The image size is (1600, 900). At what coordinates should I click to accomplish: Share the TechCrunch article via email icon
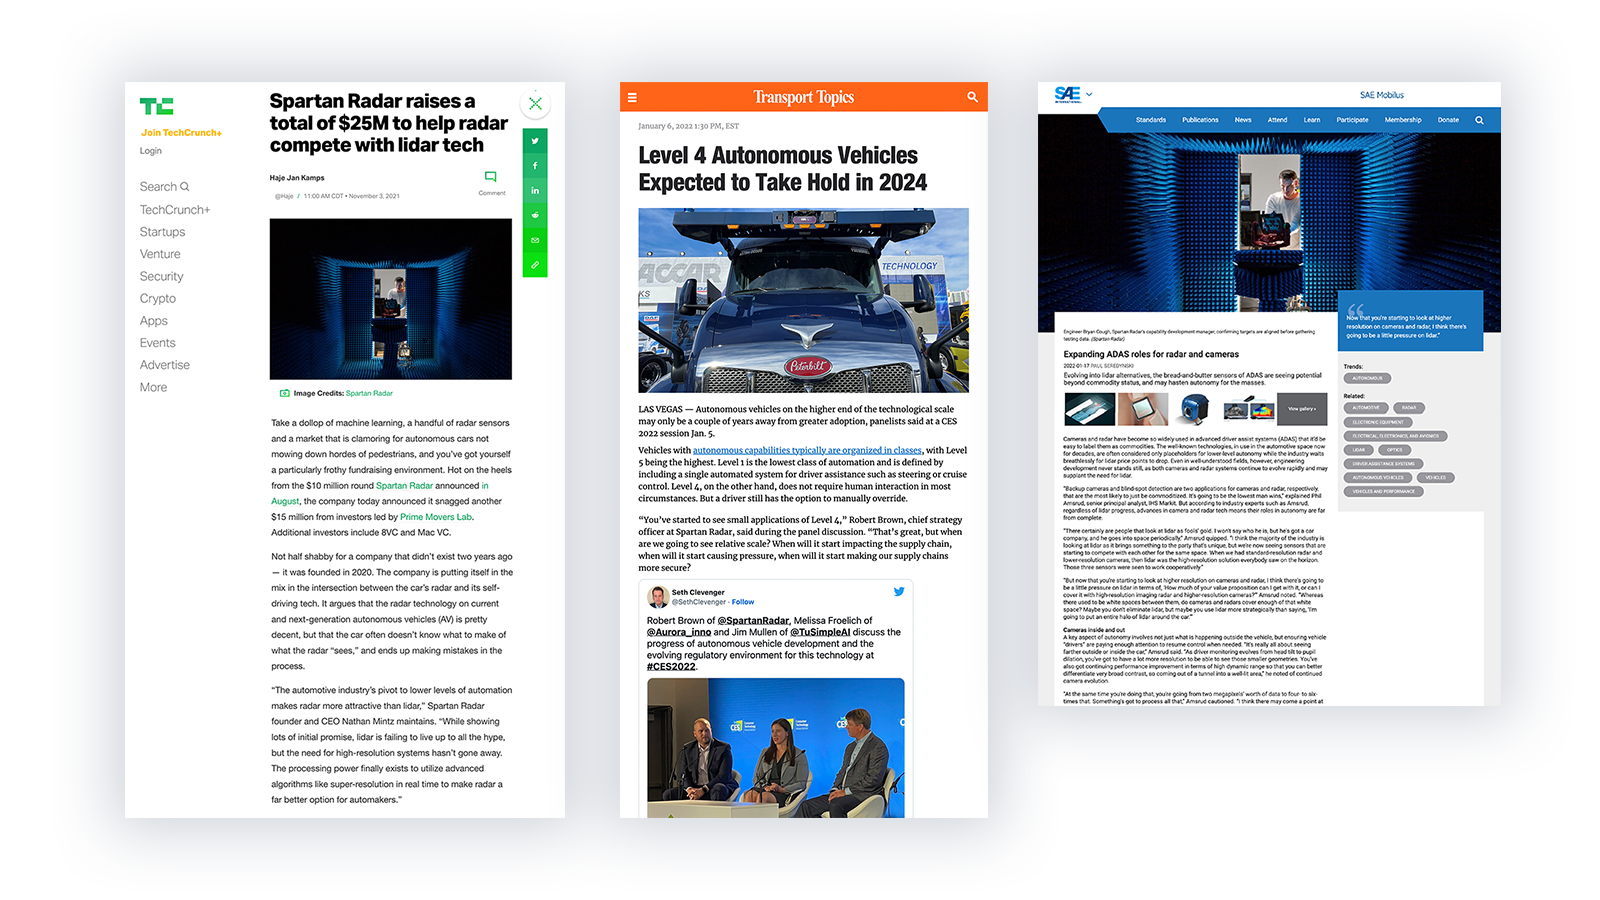[535, 240]
